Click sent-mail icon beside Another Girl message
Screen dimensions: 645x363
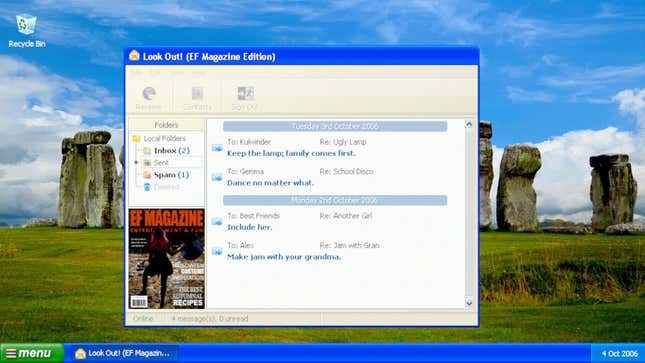(x=217, y=222)
